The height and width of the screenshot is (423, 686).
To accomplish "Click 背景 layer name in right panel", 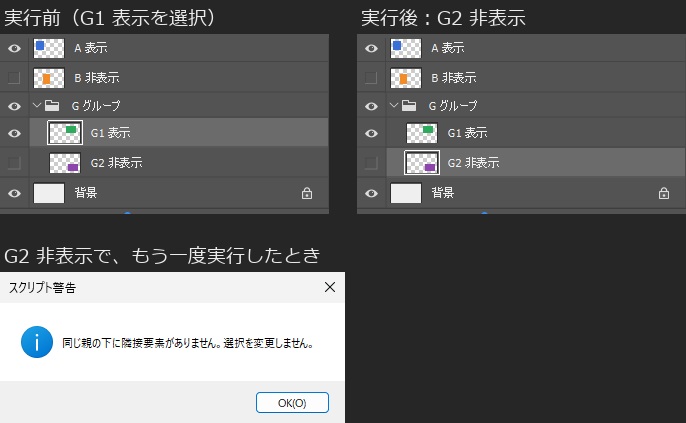I will tap(443, 192).
